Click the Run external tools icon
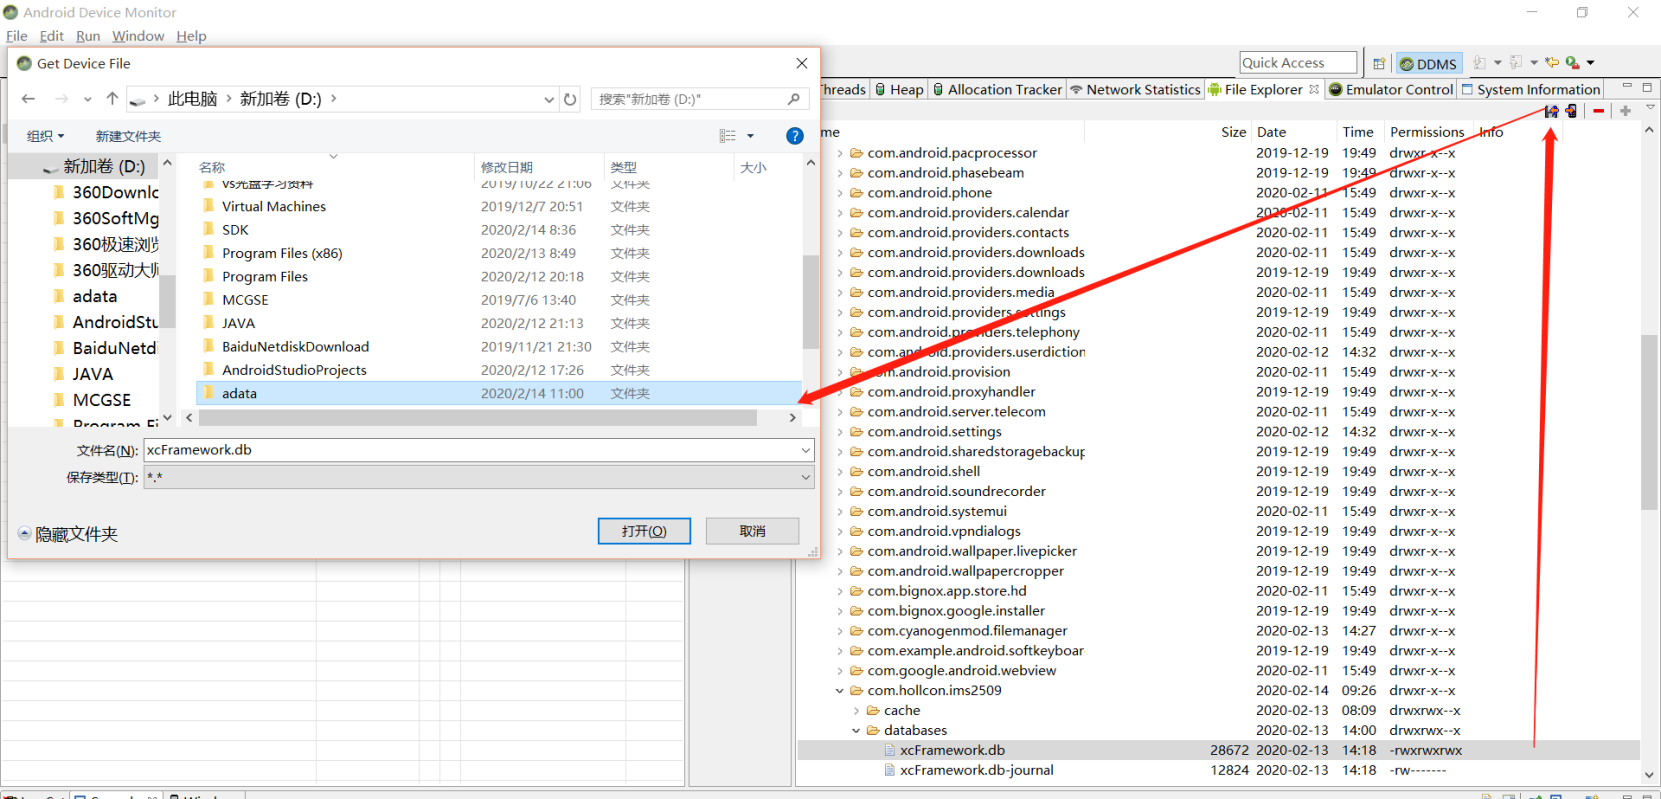1661x799 pixels. [x=1572, y=63]
